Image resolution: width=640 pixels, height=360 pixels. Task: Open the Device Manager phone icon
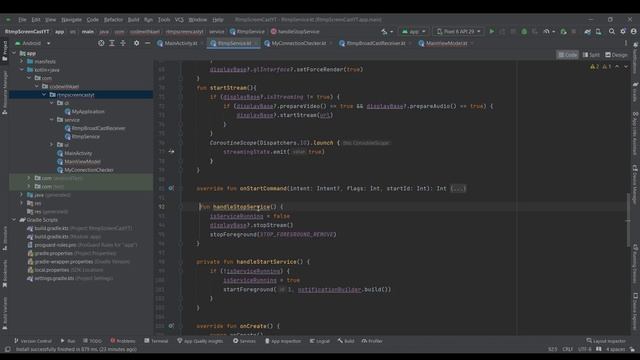point(598,31)
